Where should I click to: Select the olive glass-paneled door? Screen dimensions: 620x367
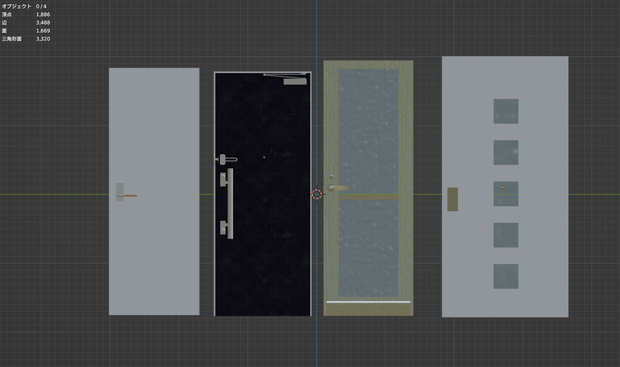point(369,188)
